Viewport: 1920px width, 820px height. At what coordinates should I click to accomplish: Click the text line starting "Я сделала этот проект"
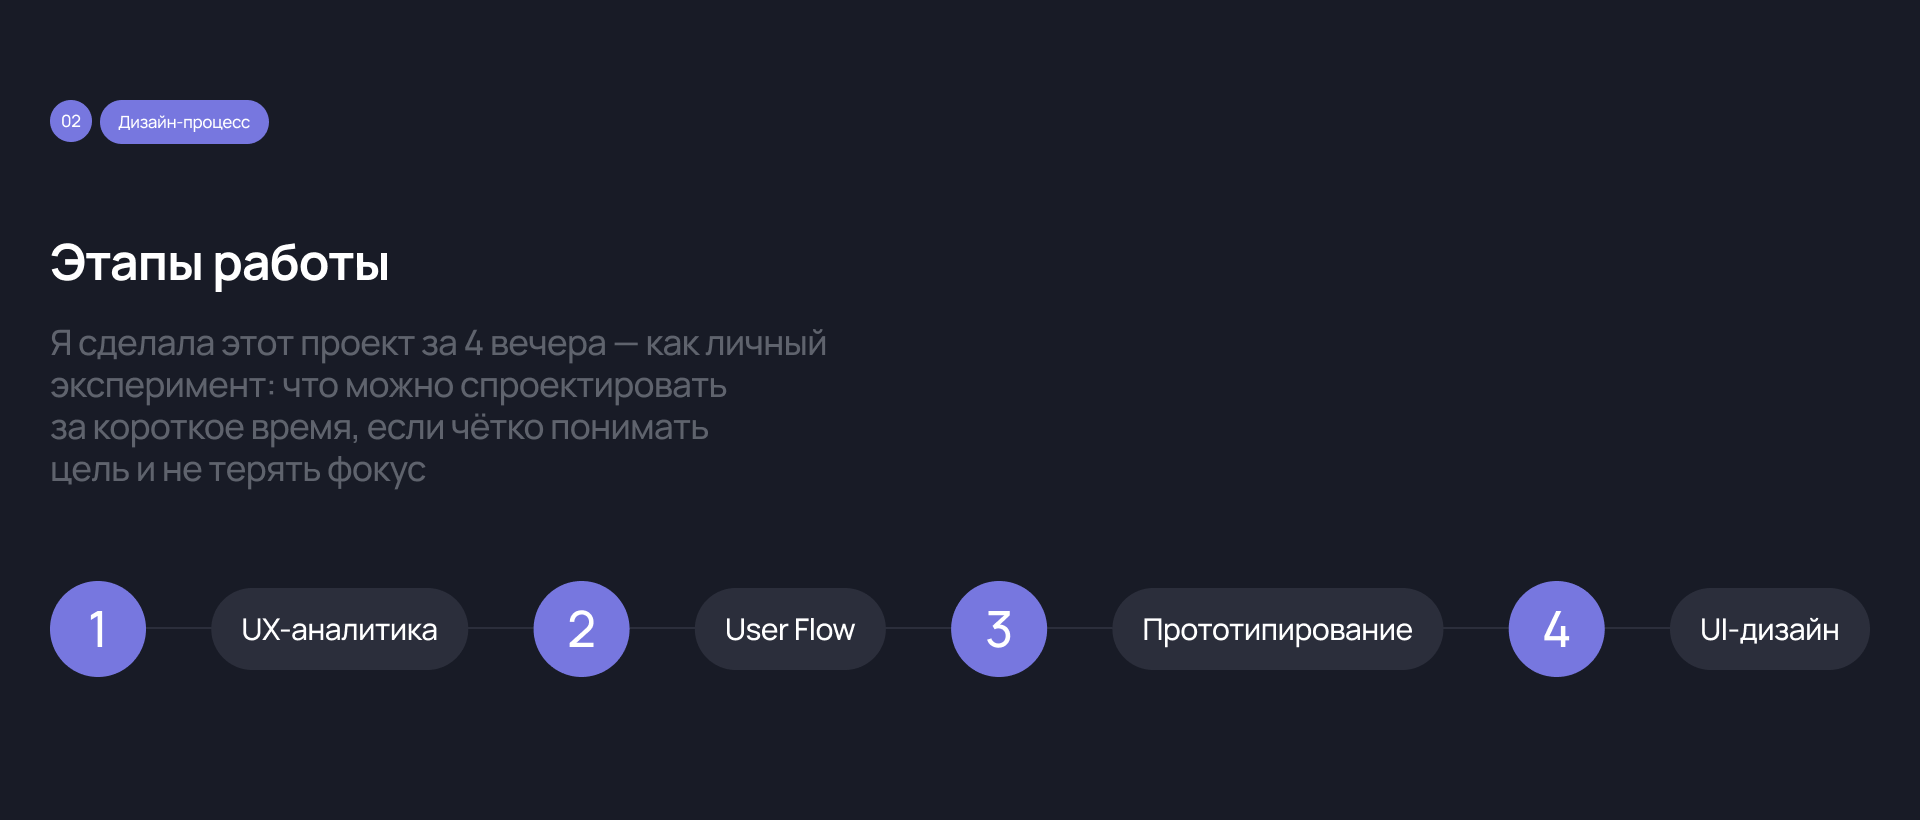[x=438, y=343]
